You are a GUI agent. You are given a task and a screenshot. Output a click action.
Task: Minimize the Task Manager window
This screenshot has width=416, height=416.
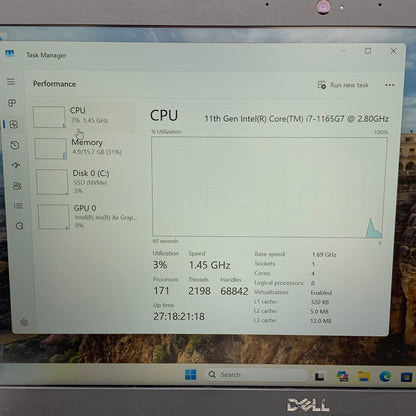pyautogui.click(x=343, y=51)
